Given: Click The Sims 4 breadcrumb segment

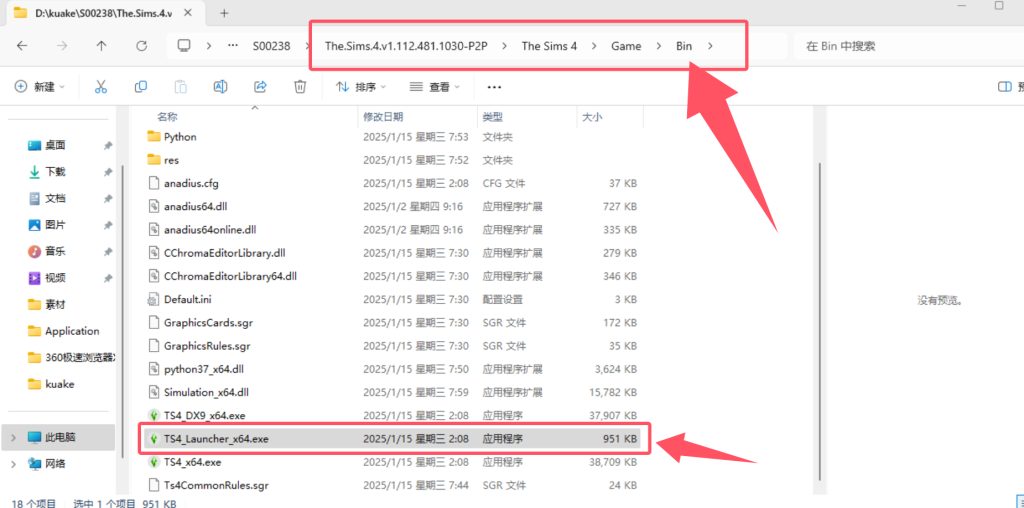Looking at the screenshot, I should click(549, 46).
